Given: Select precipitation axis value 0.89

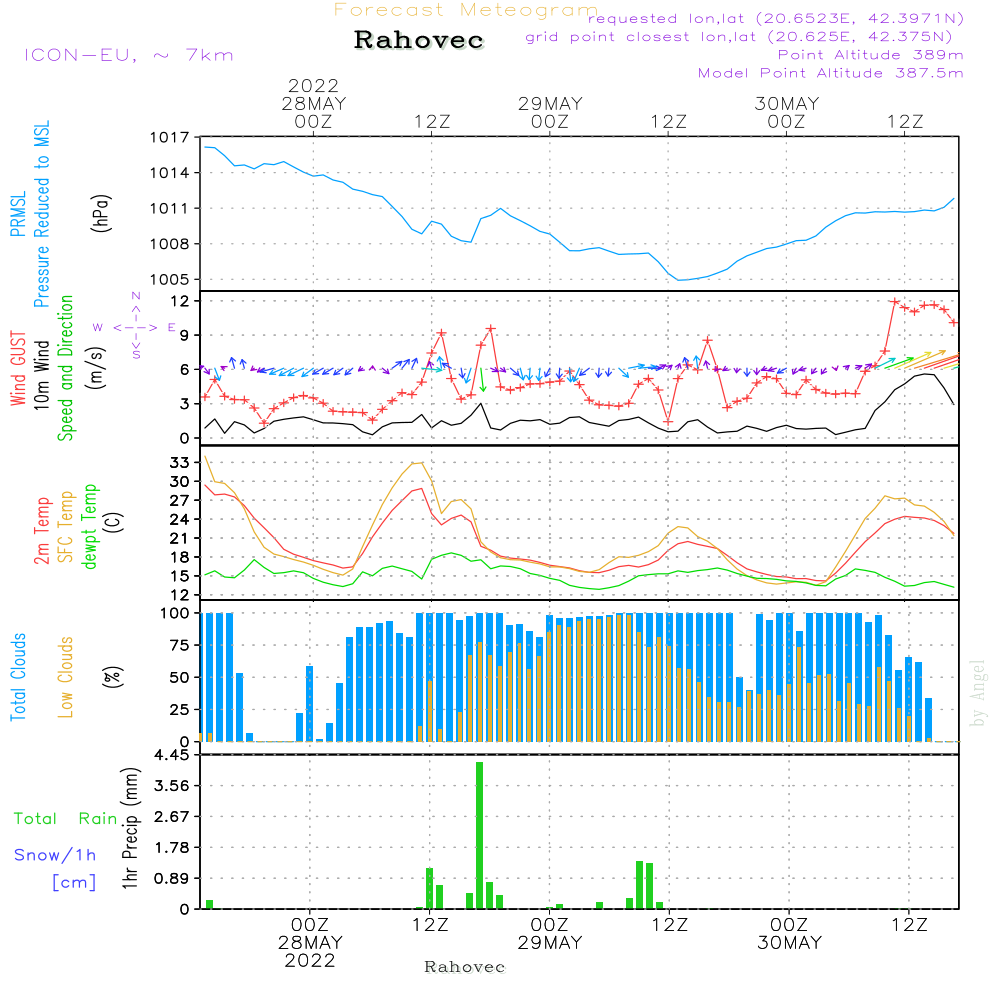Looking at the screenshot, I should pos(172,879).
